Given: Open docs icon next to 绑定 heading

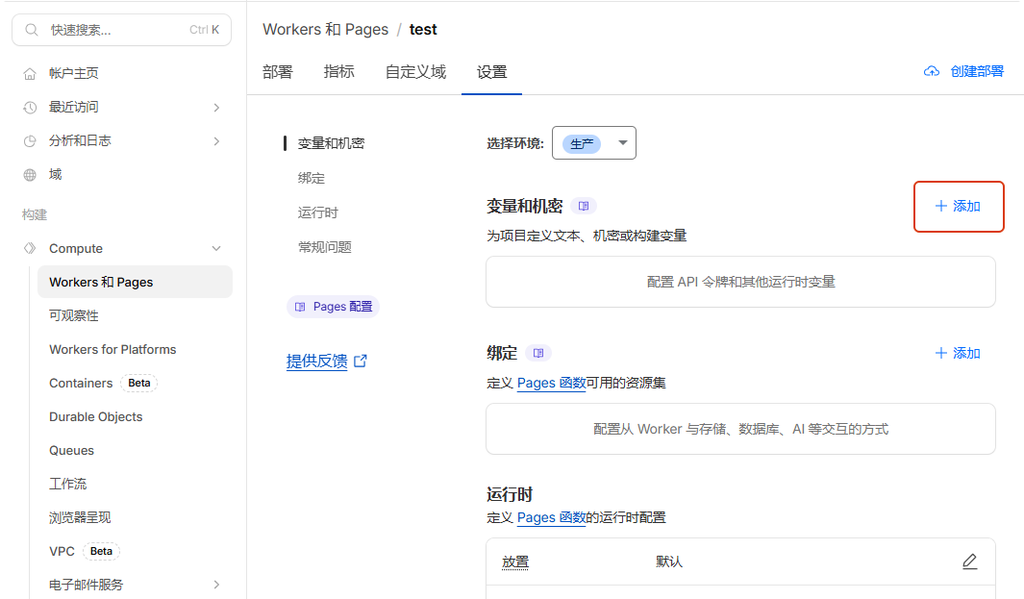Looking at the screenshot, I should pos(538,353).
